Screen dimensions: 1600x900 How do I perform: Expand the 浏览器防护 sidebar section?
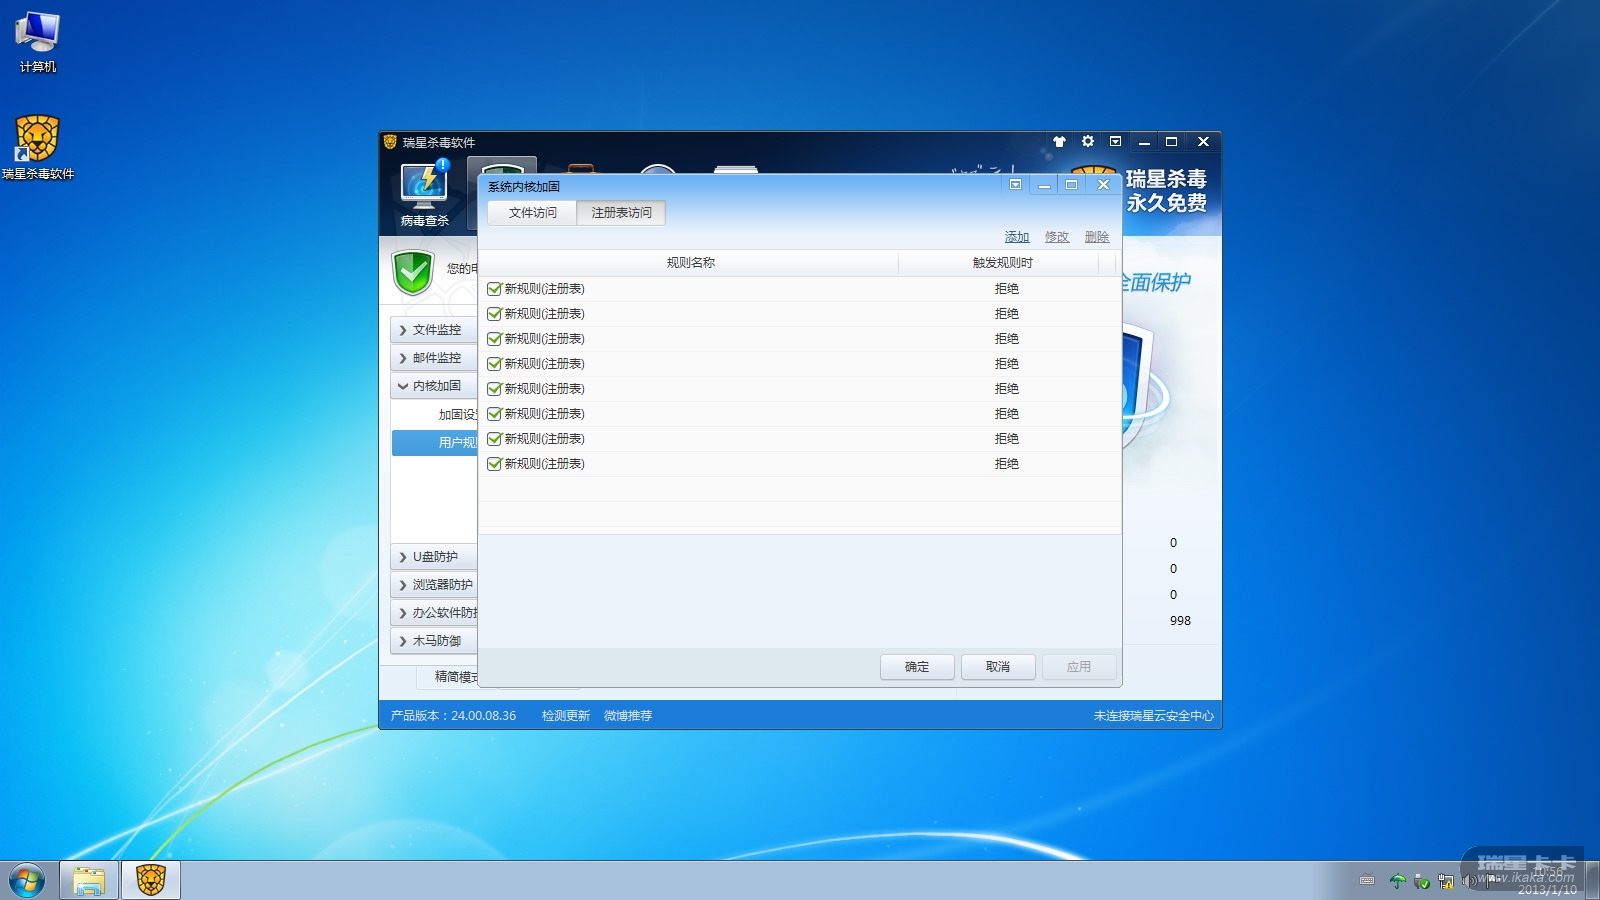tap(434, 585)
